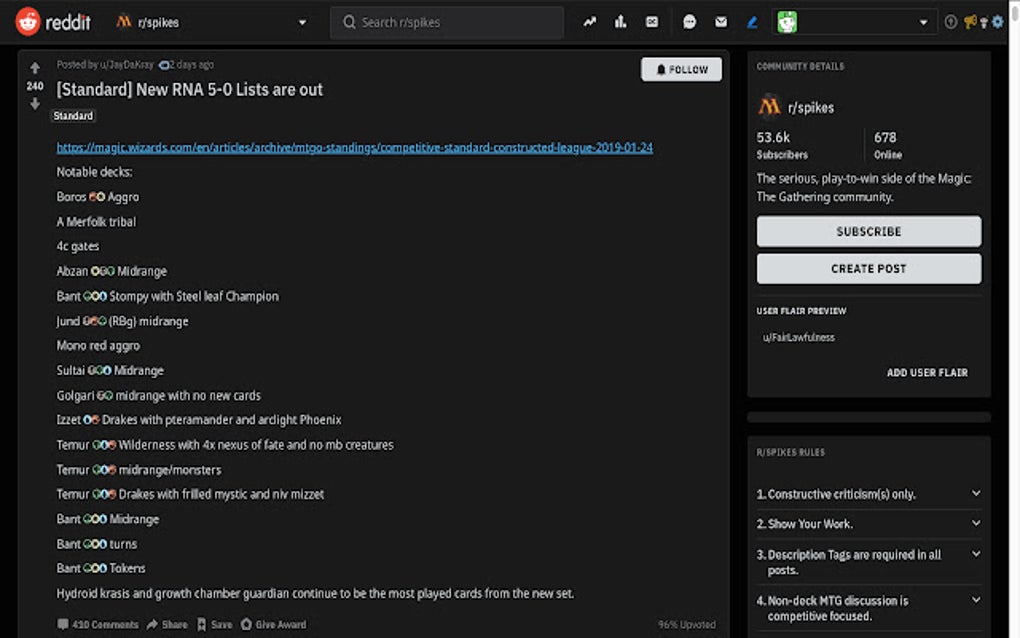Screen dimensions: 1020x638
Task: Toggle Subscribe for r/spikes
Action: click(868, 231)
